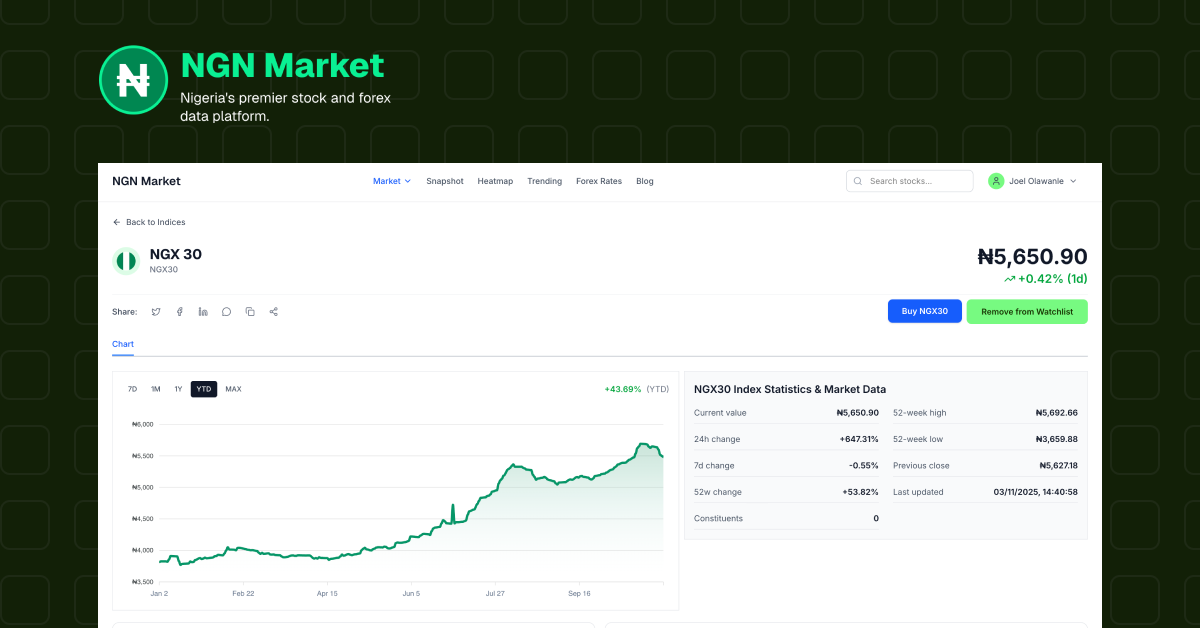Viewport: 1200px width, 628px height.
Task: Select the 1M chart range
Action: 155,389
